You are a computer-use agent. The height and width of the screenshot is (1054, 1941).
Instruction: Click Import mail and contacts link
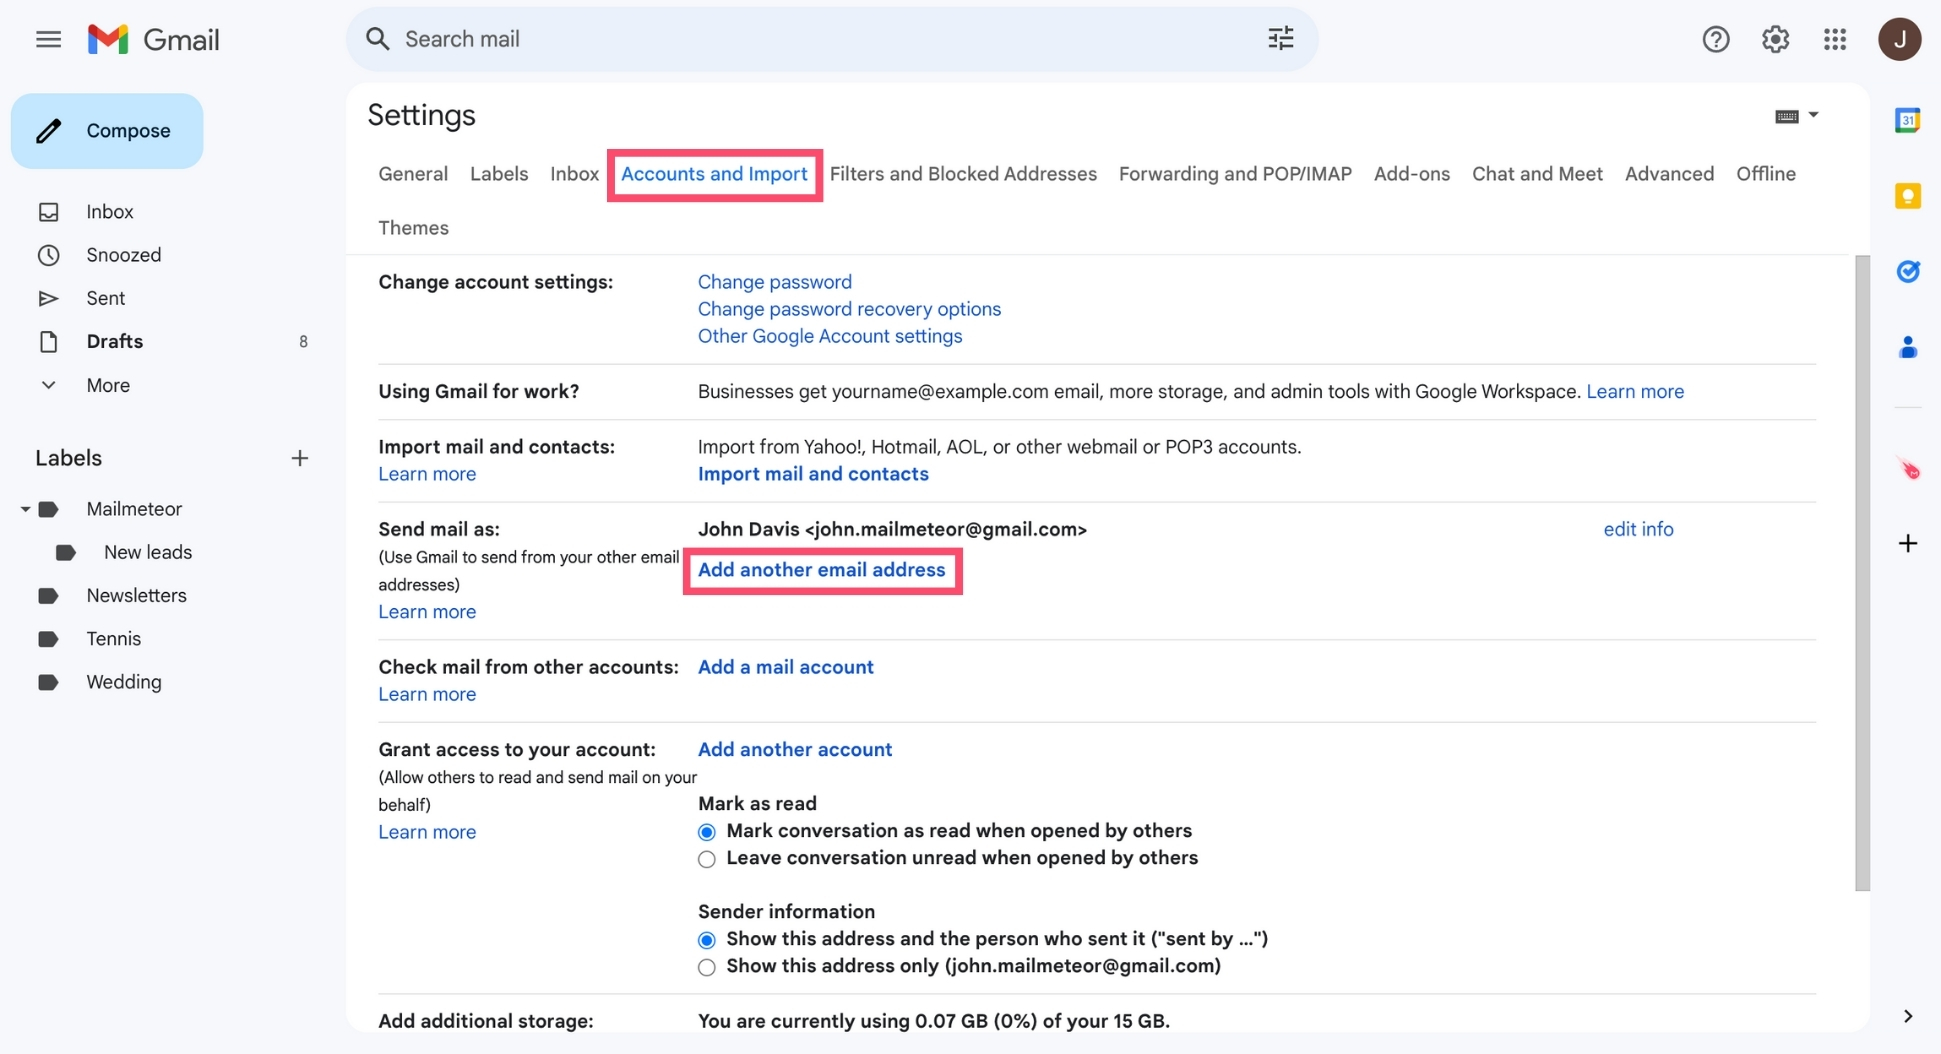pyautogui.click(x=812, y=474)
